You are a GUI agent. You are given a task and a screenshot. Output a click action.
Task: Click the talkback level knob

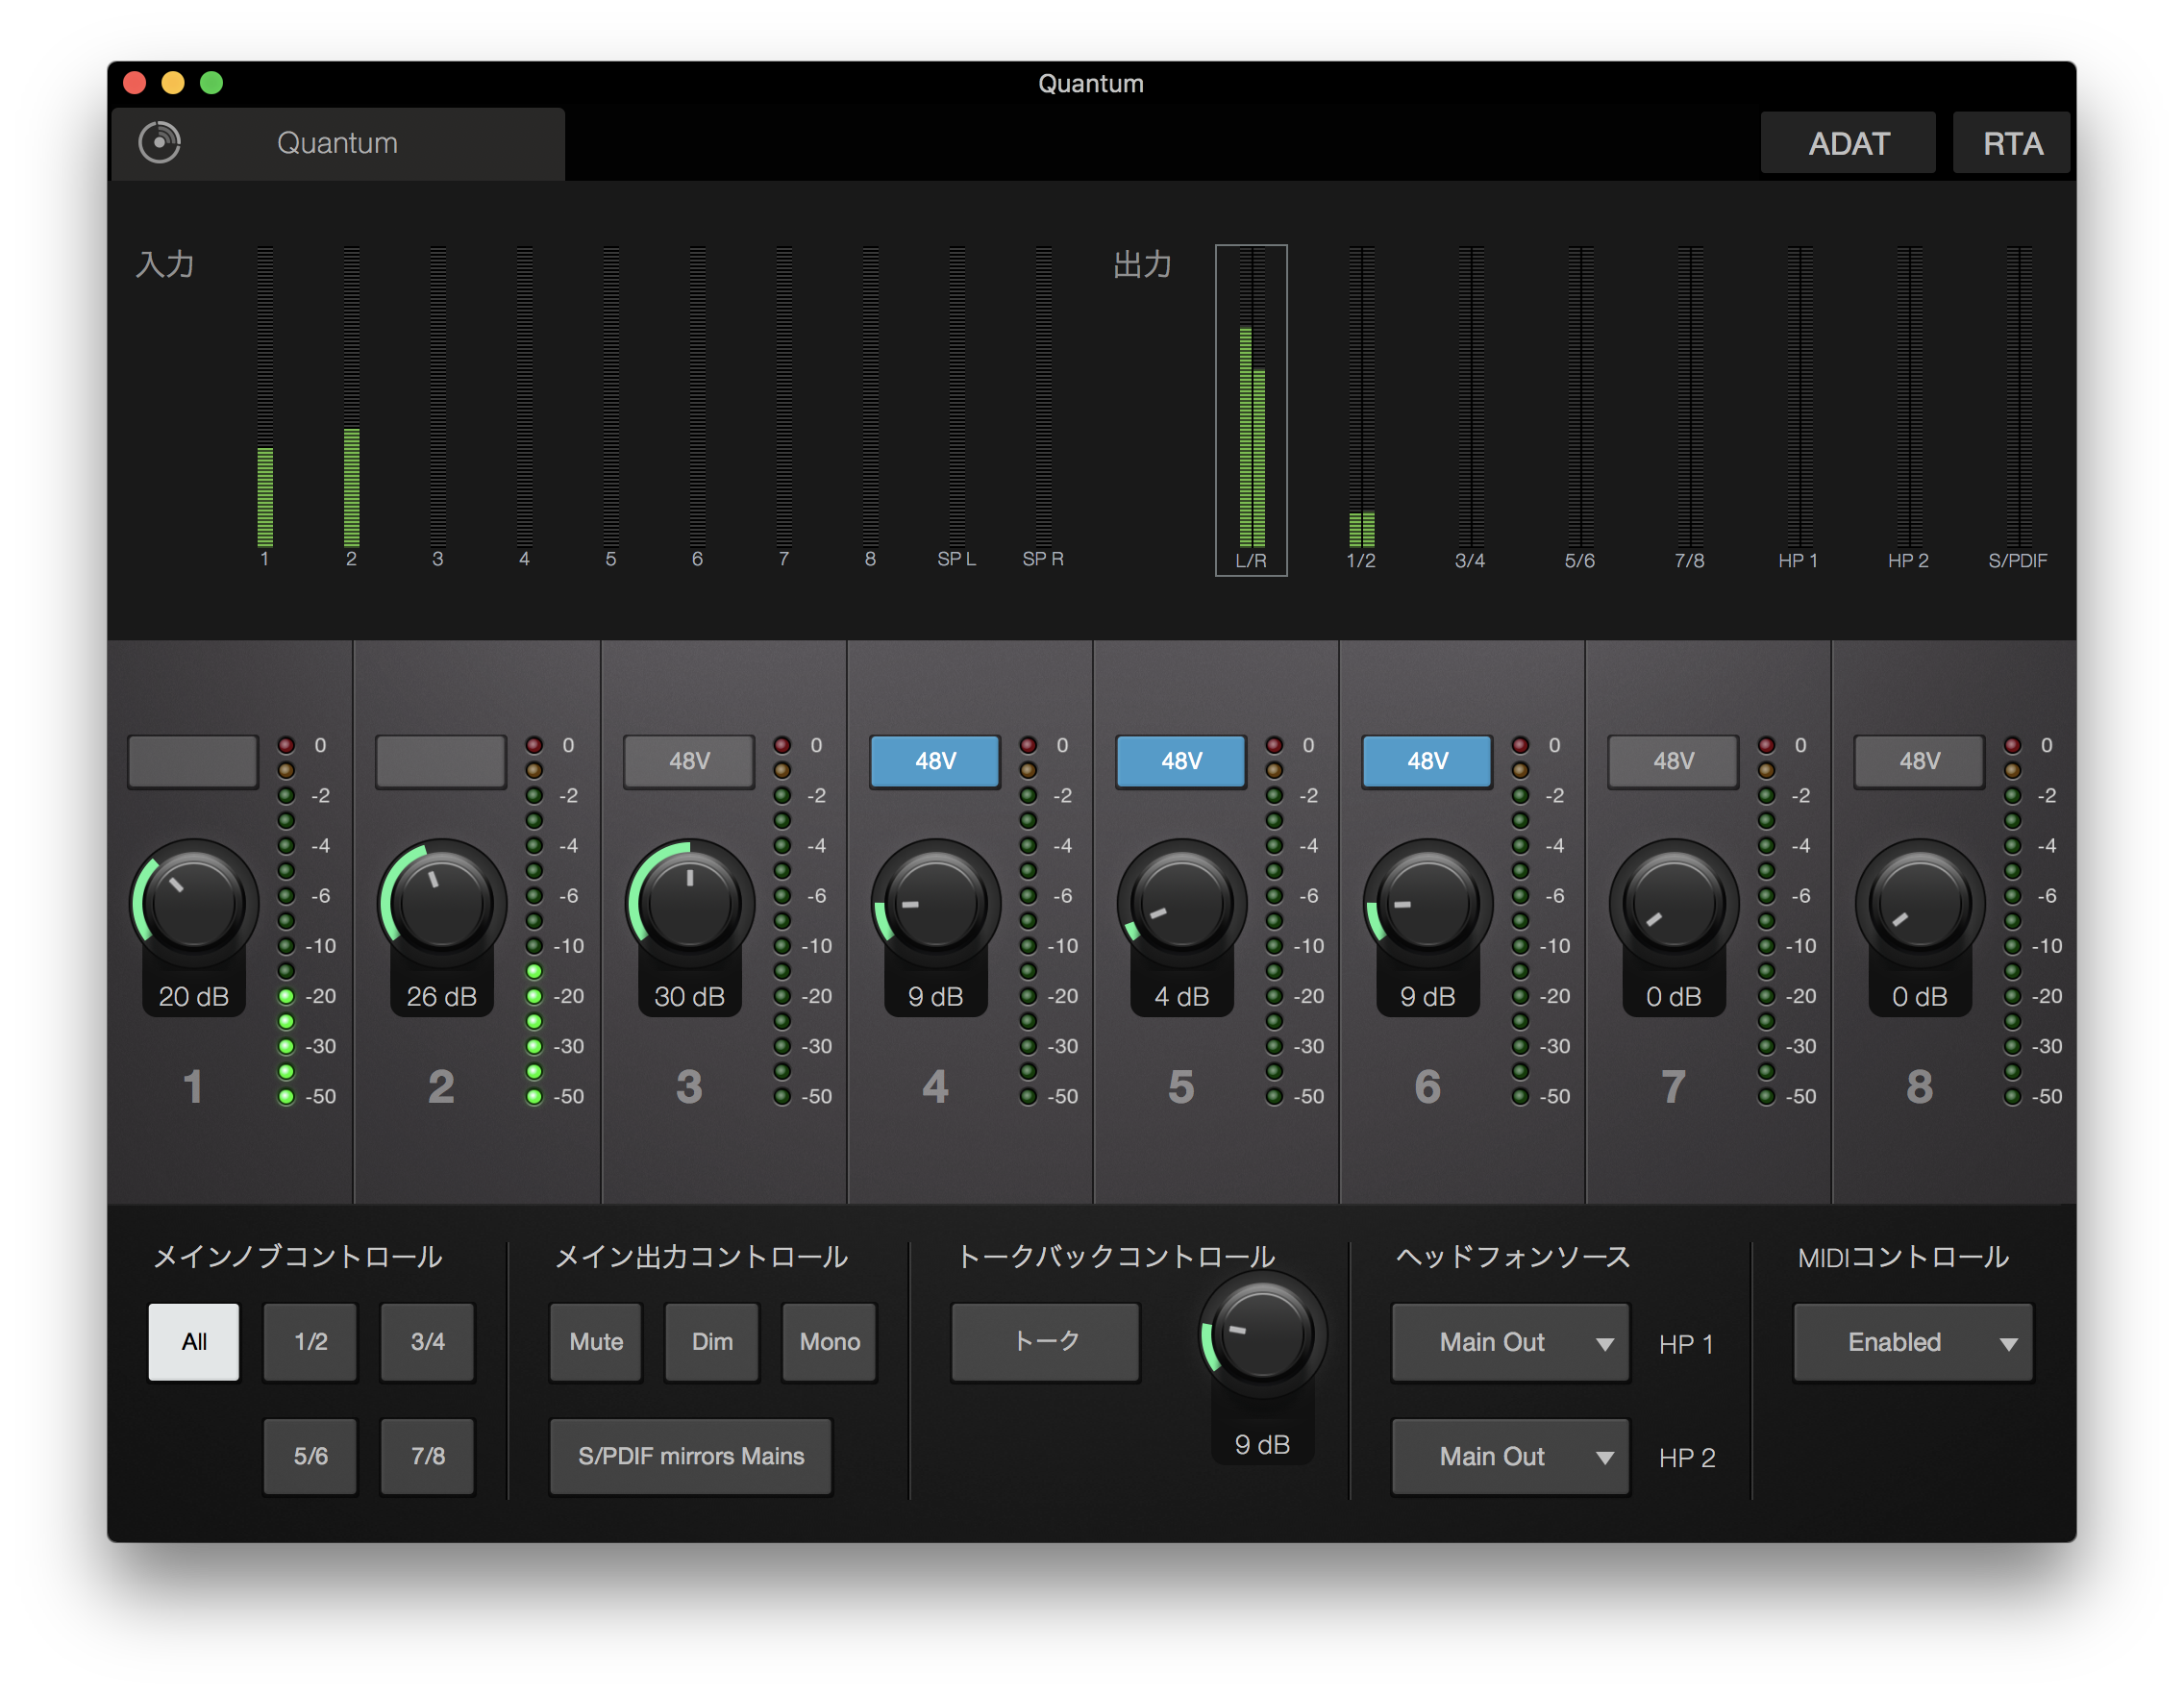coord(1262,1335)
